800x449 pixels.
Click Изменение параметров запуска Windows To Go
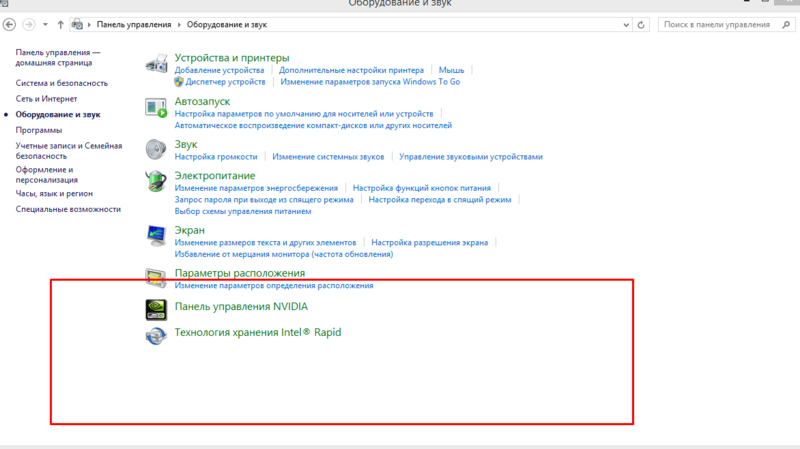(370, 82)
